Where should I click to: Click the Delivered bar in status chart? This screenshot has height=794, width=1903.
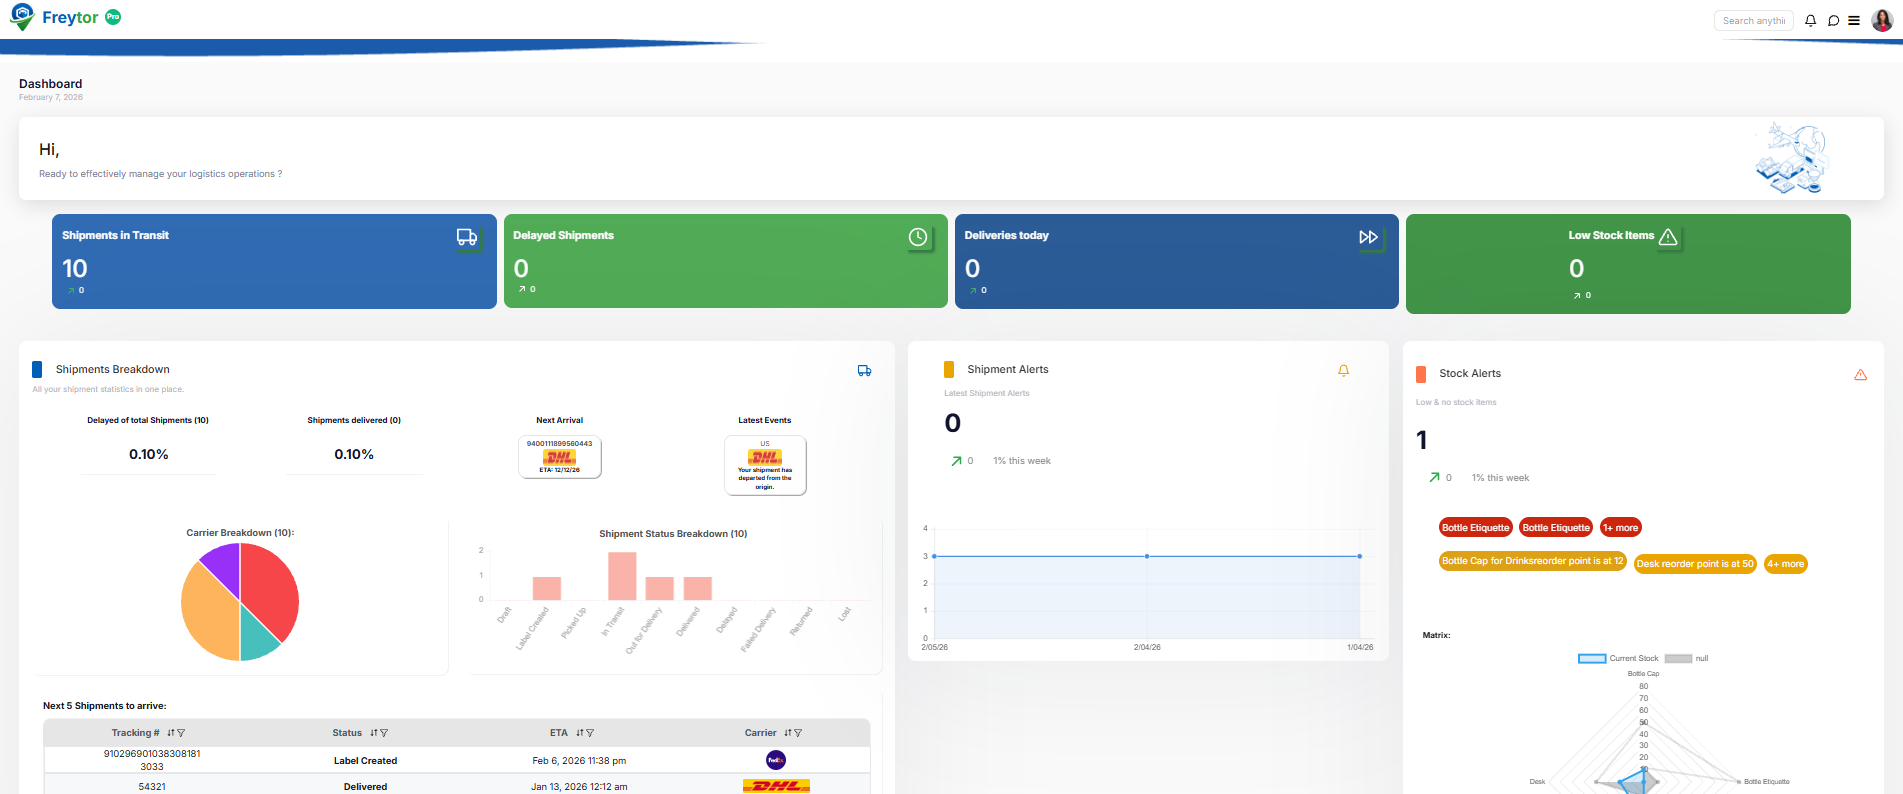(698, 588)
